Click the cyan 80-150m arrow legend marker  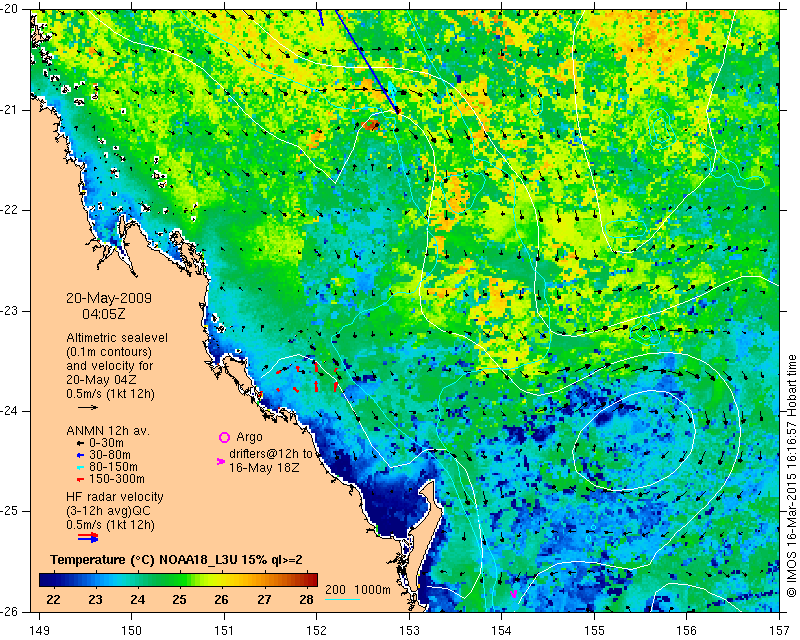tap(80, 467)
